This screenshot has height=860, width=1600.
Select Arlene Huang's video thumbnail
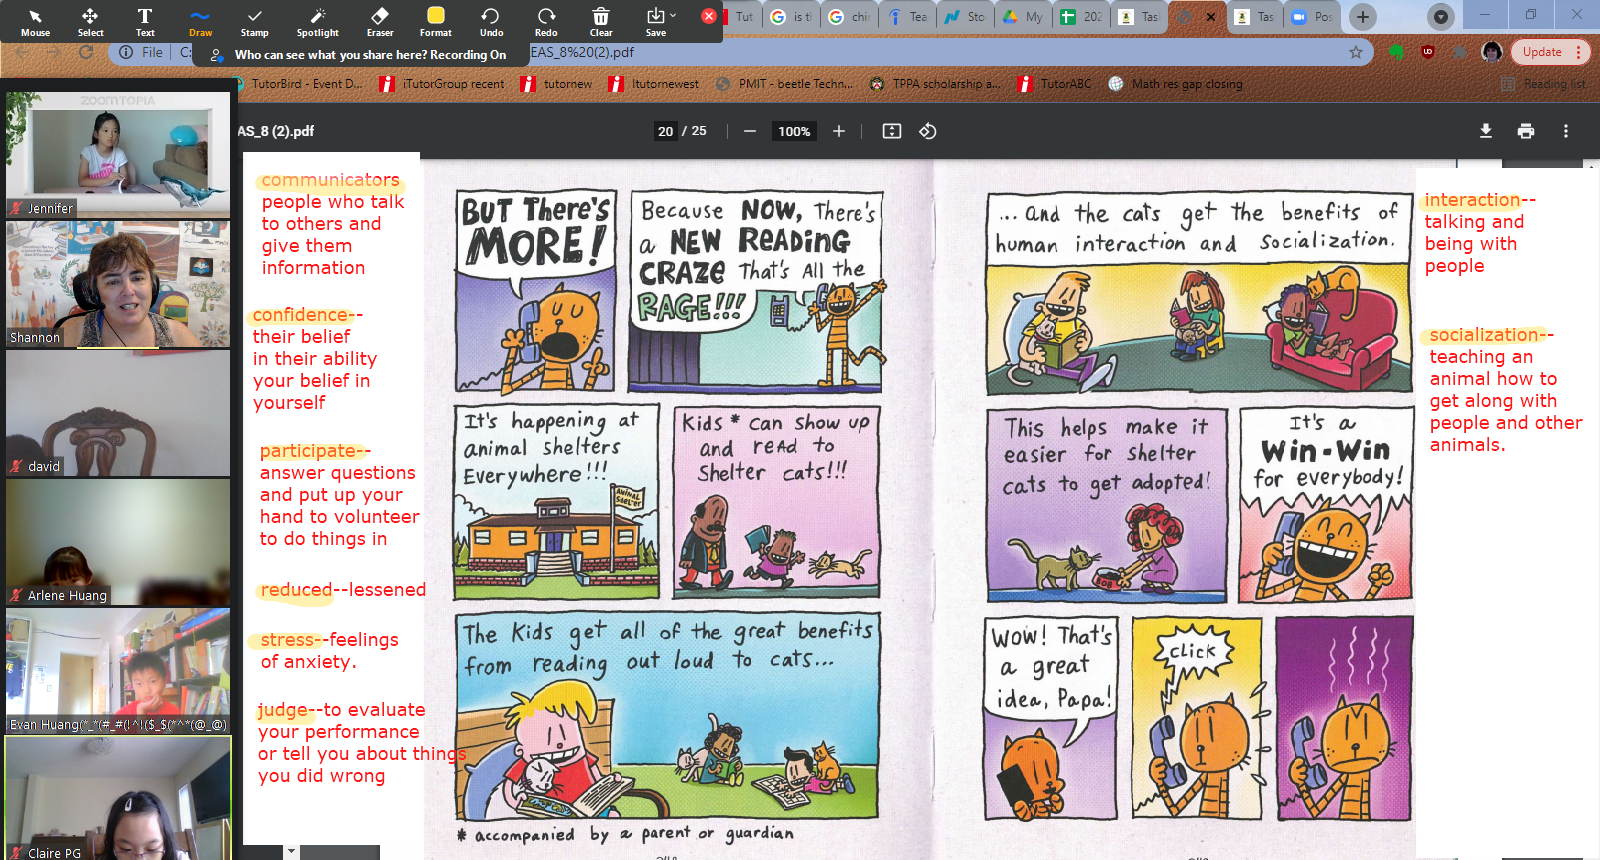(118, 542)
